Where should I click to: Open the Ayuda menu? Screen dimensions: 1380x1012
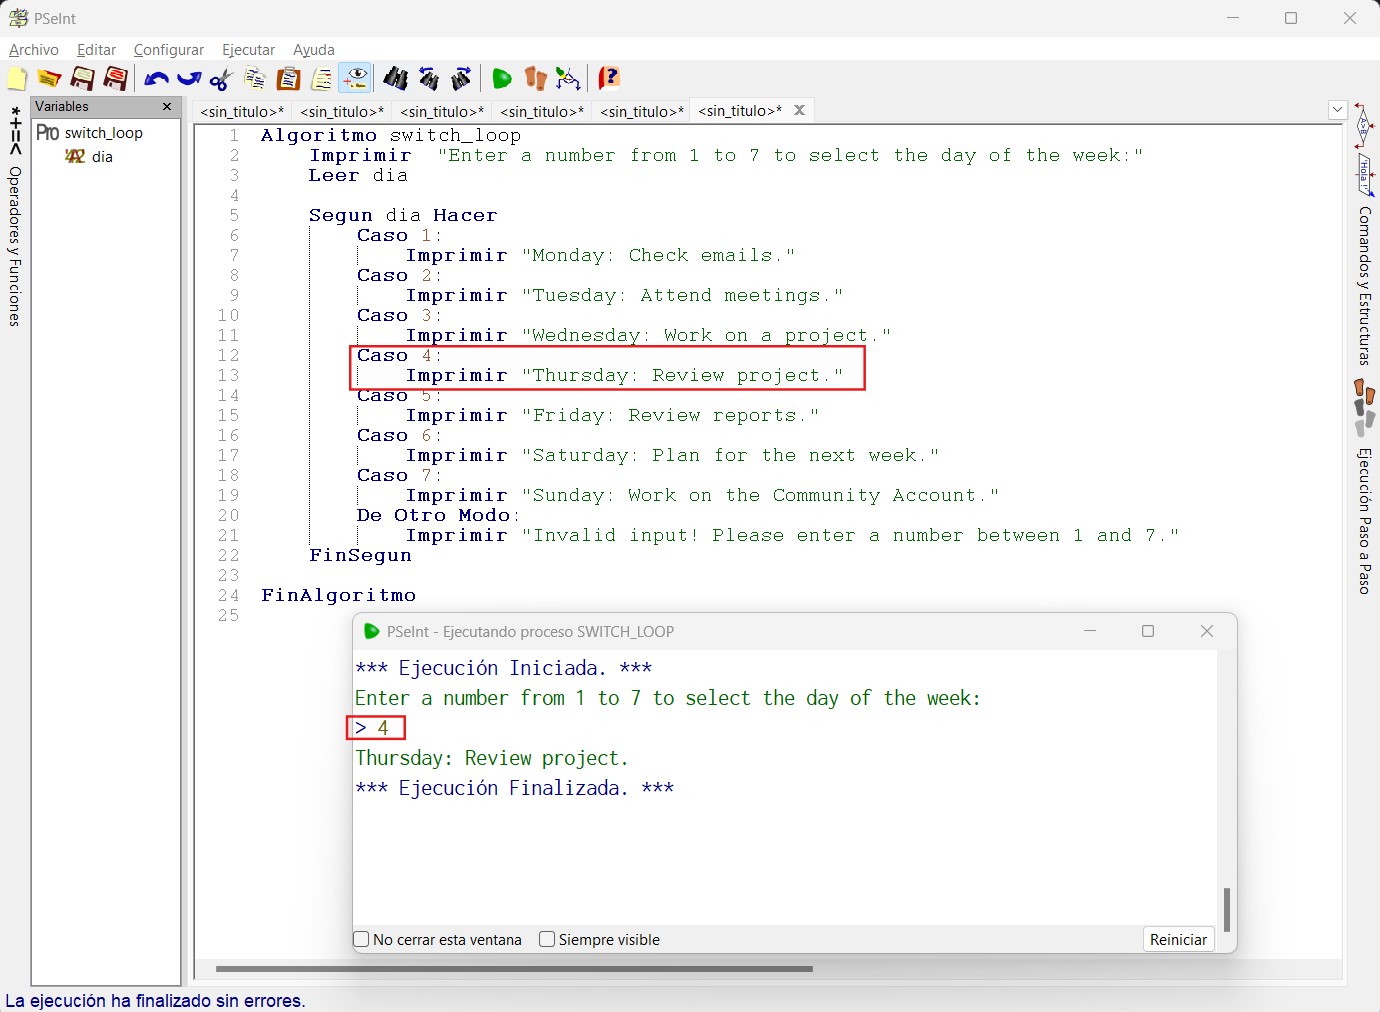314,50
